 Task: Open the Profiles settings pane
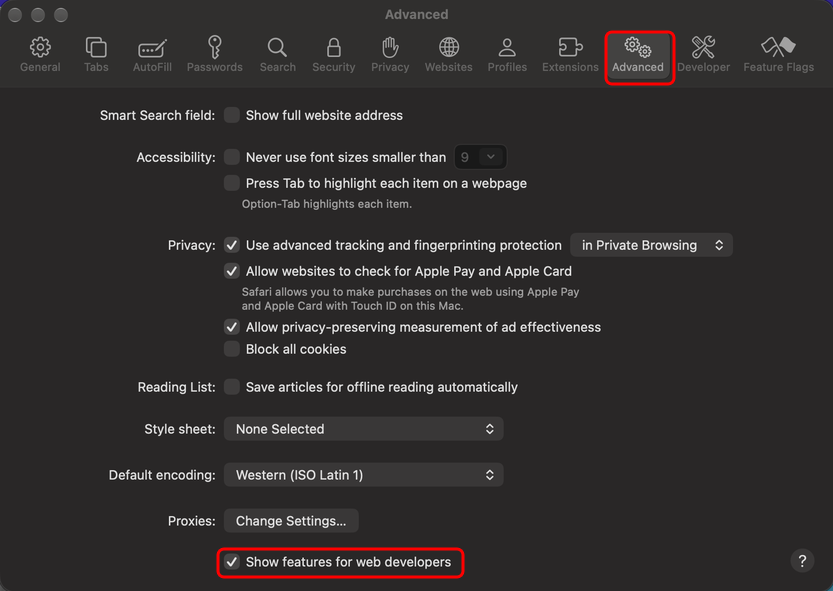(507, 55)
